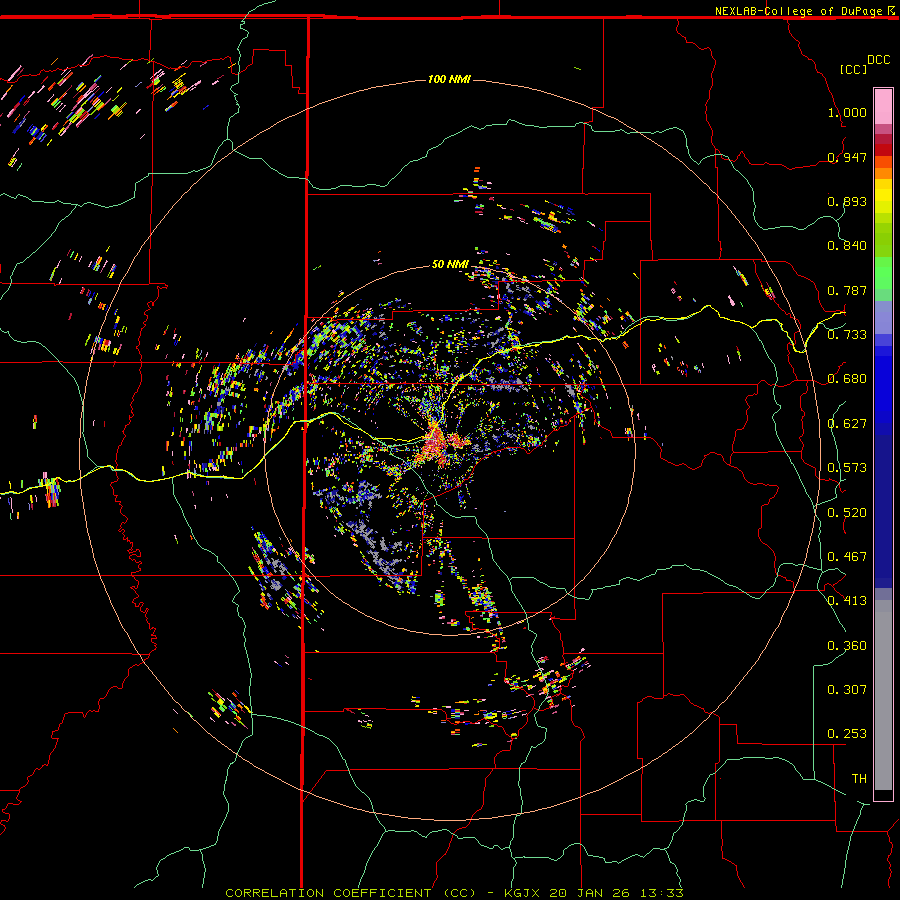This screenshot has height=900, width=900.
Task: Click the 0.893 color scale value
Action: (x=847, y=201)
